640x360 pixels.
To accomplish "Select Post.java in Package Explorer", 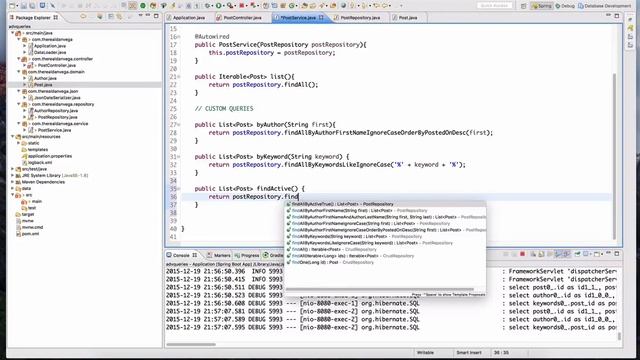I will coord(43,85).
